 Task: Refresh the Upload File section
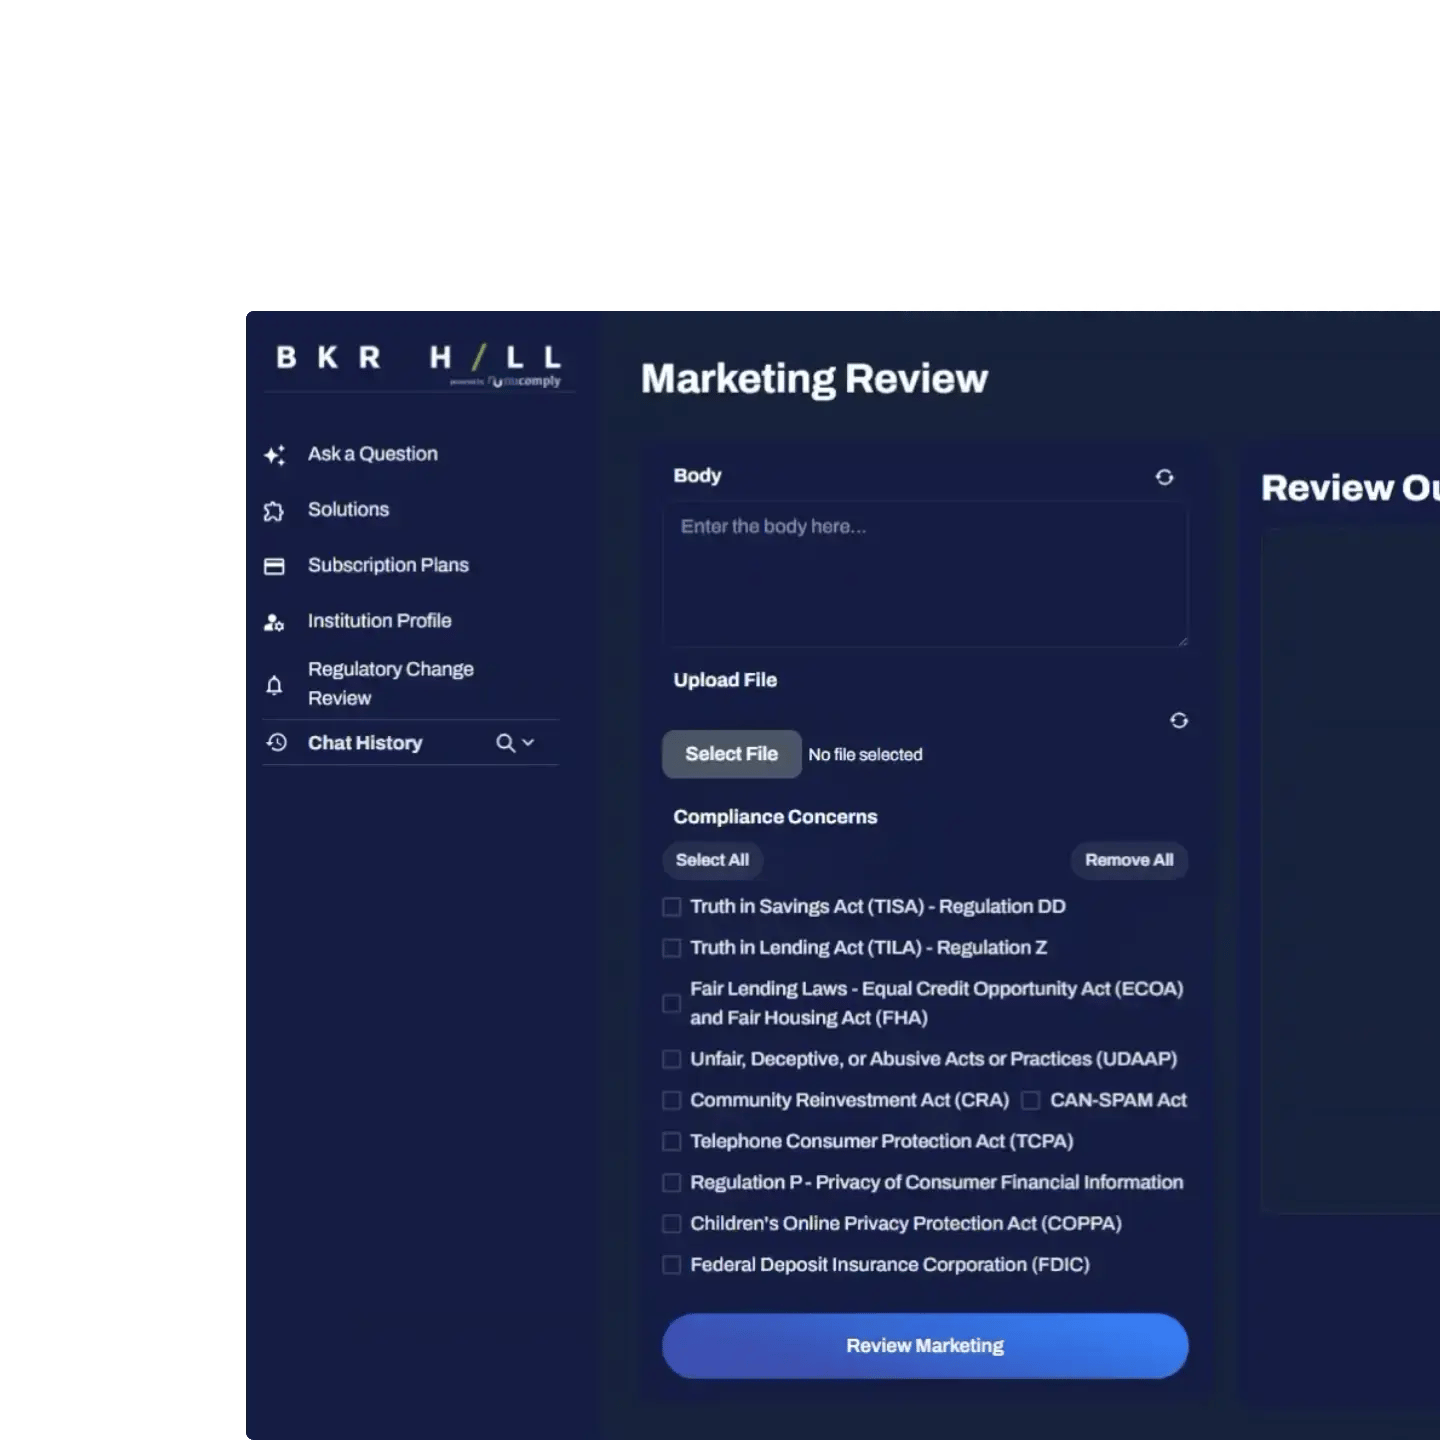coord(1178,721)
